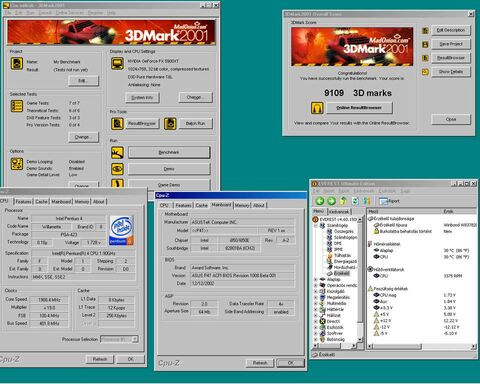This screenshot has height=384, width=480.
Task: Click the magnifier icon beside ResultBrowser in Pro Tools
Action: (117, 124)
